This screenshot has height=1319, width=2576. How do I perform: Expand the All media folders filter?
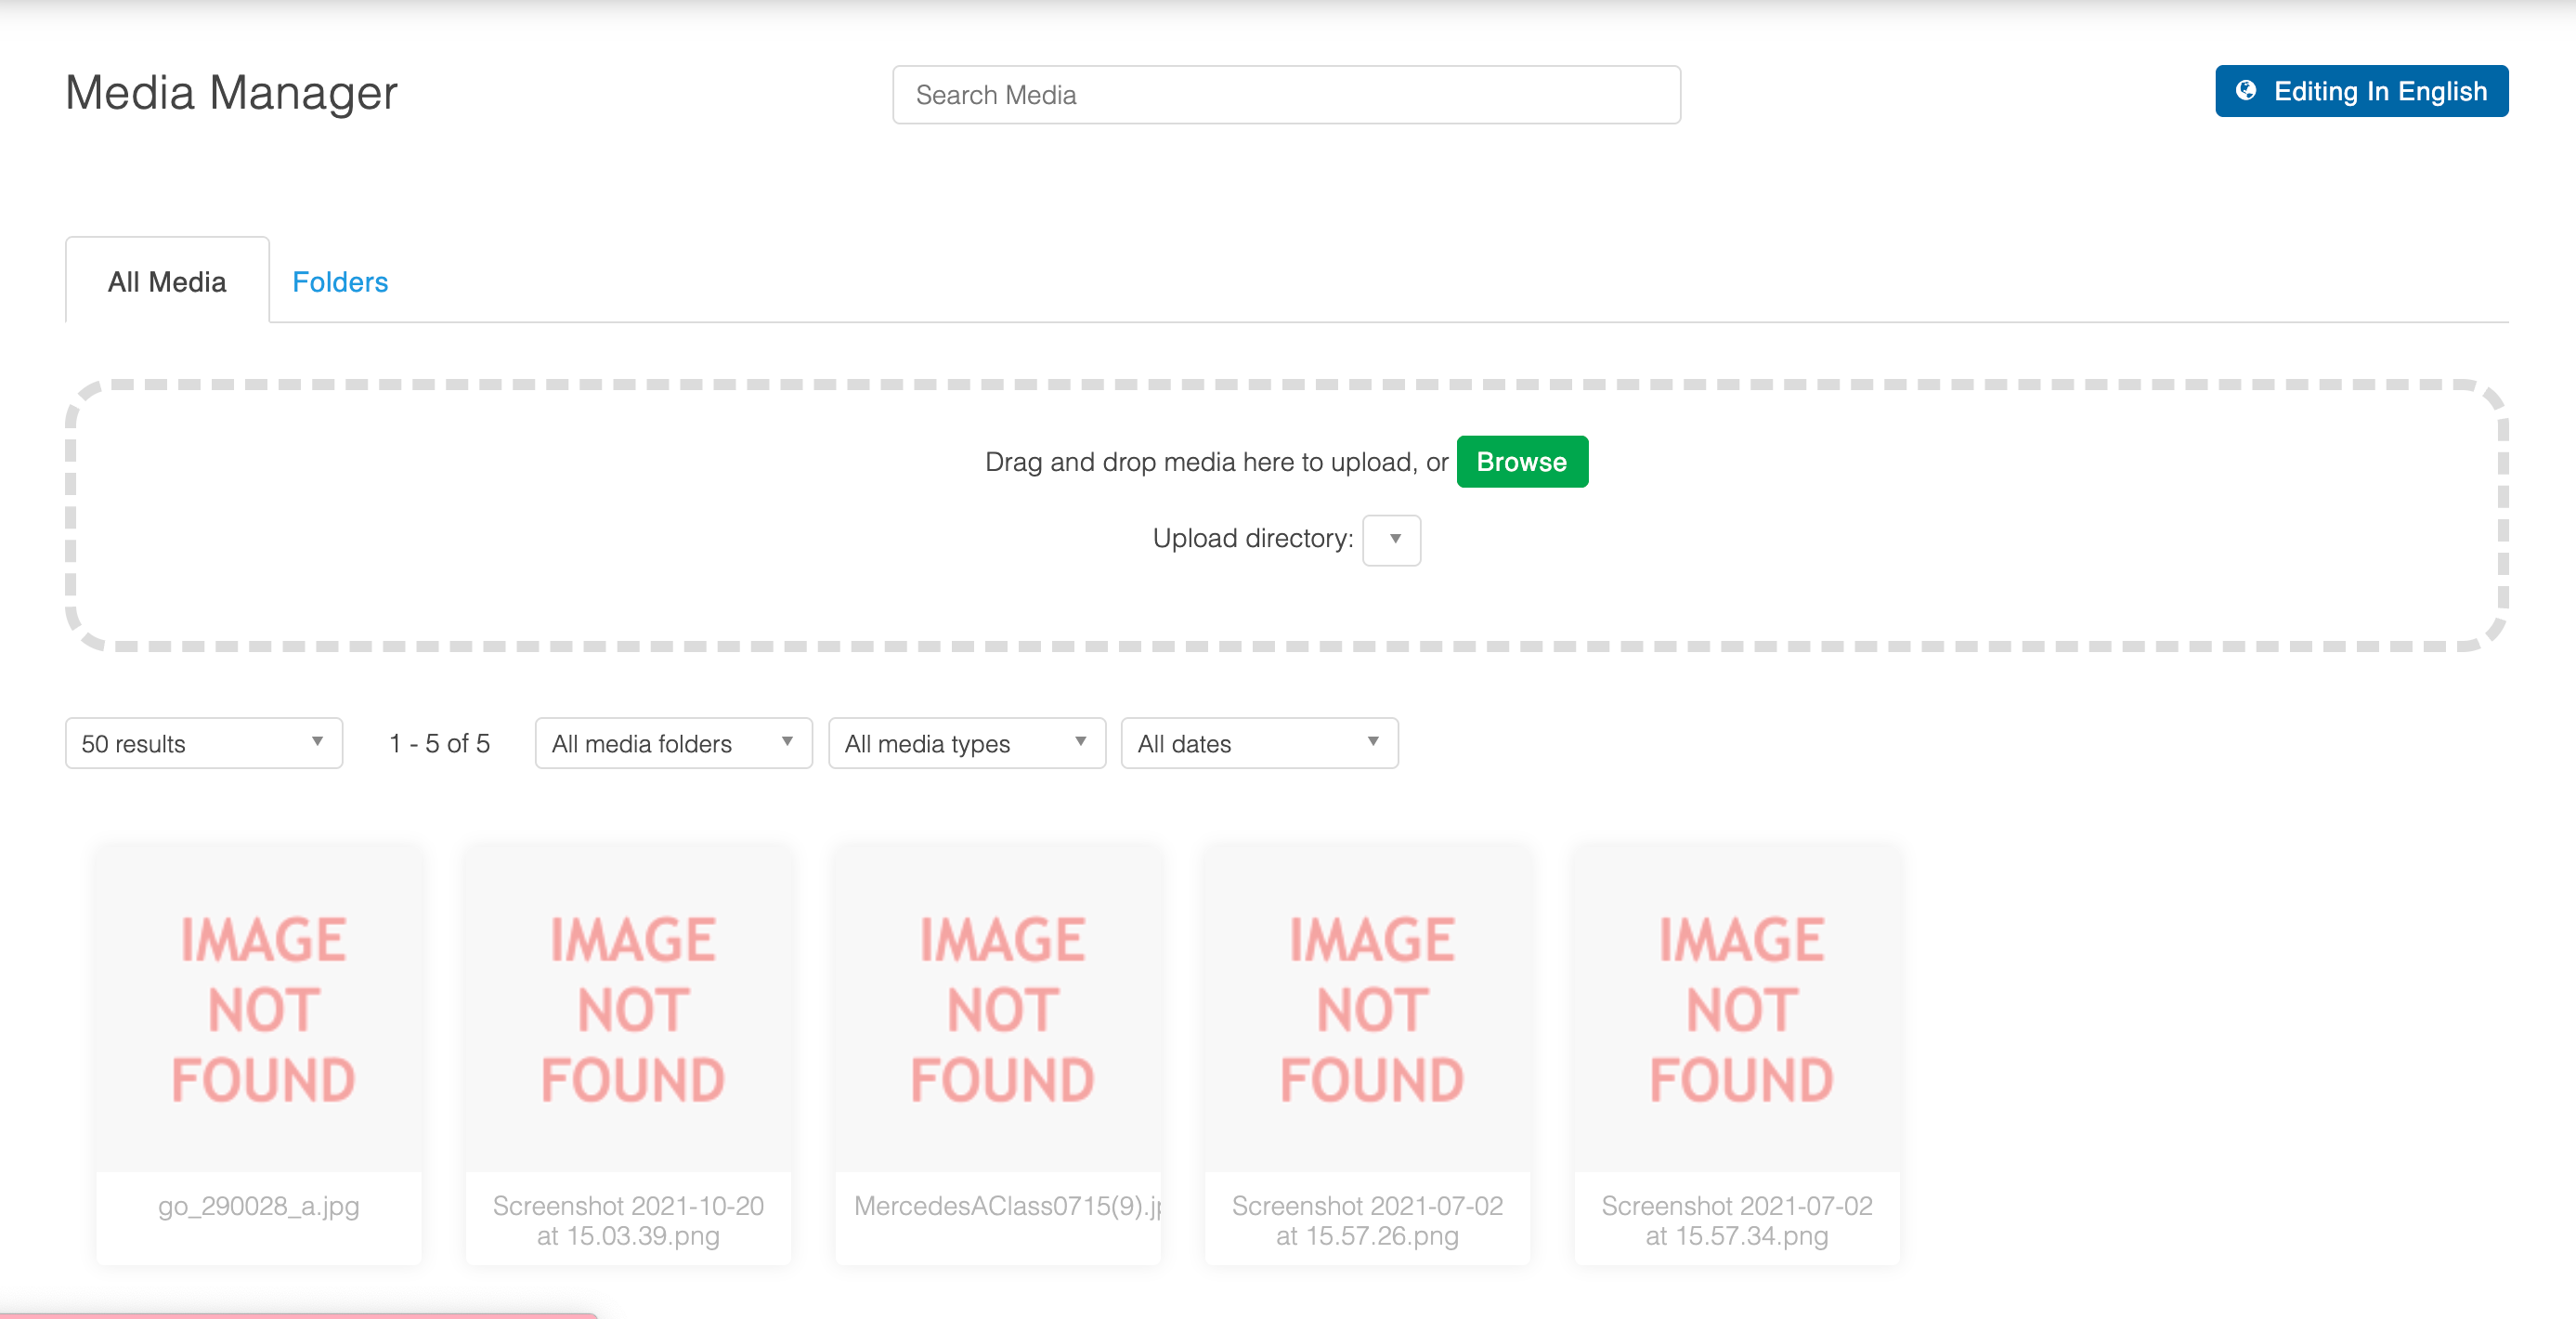point(673,743)
